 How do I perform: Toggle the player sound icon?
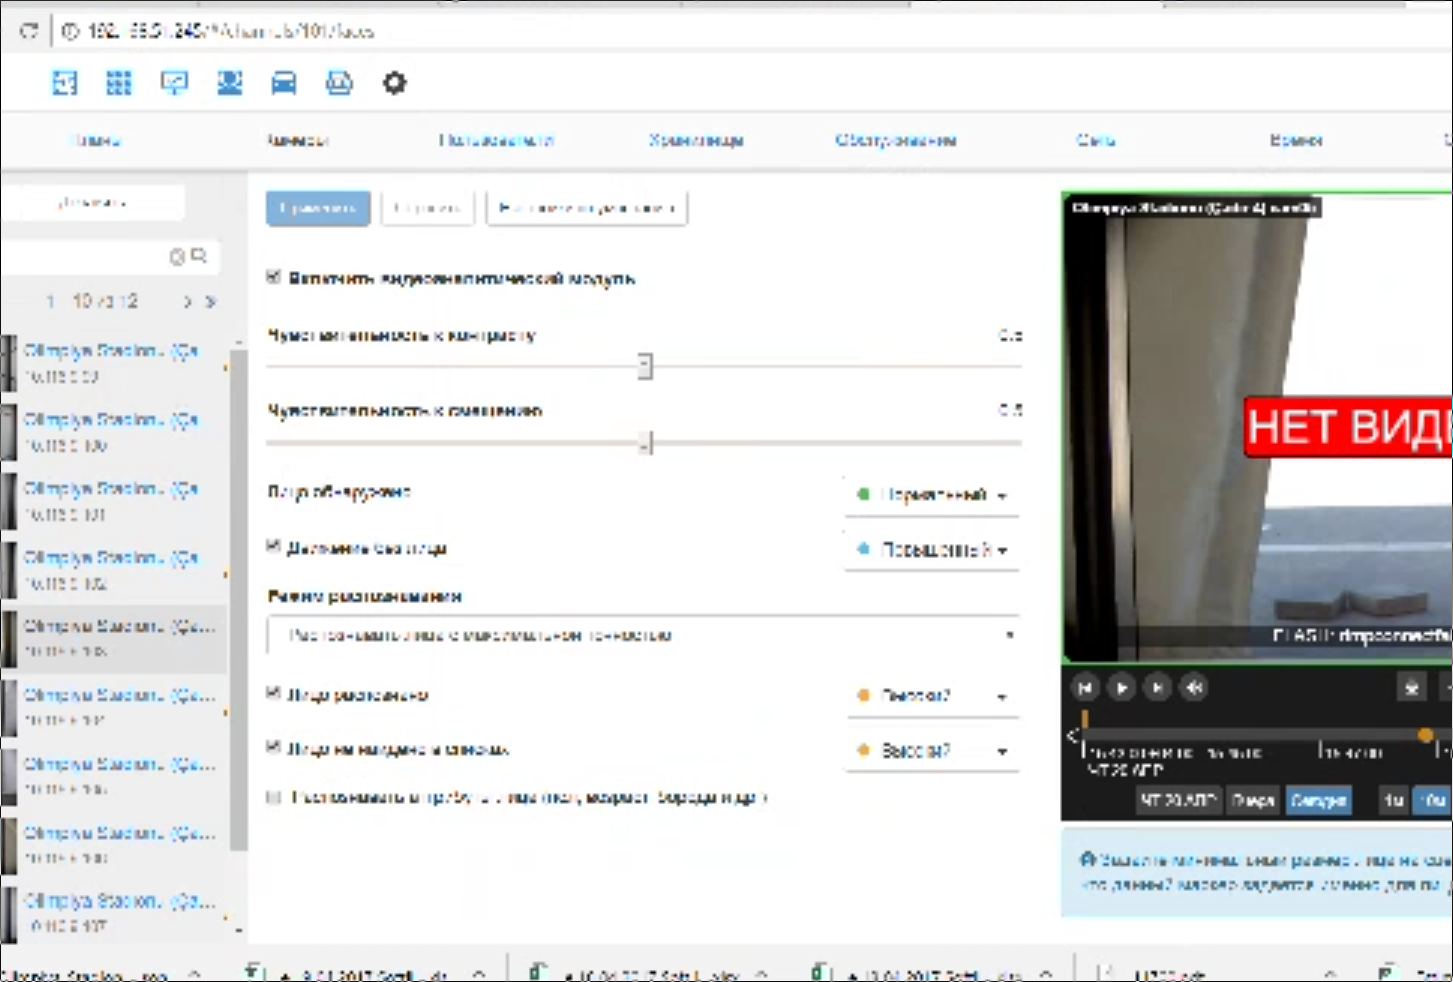[x=1194, y=688]
